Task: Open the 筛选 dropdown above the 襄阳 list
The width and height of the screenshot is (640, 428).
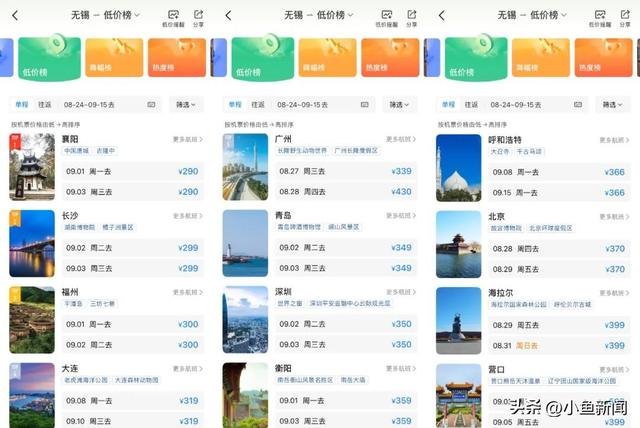Action: pyautogui.click(x=186, y=104)
